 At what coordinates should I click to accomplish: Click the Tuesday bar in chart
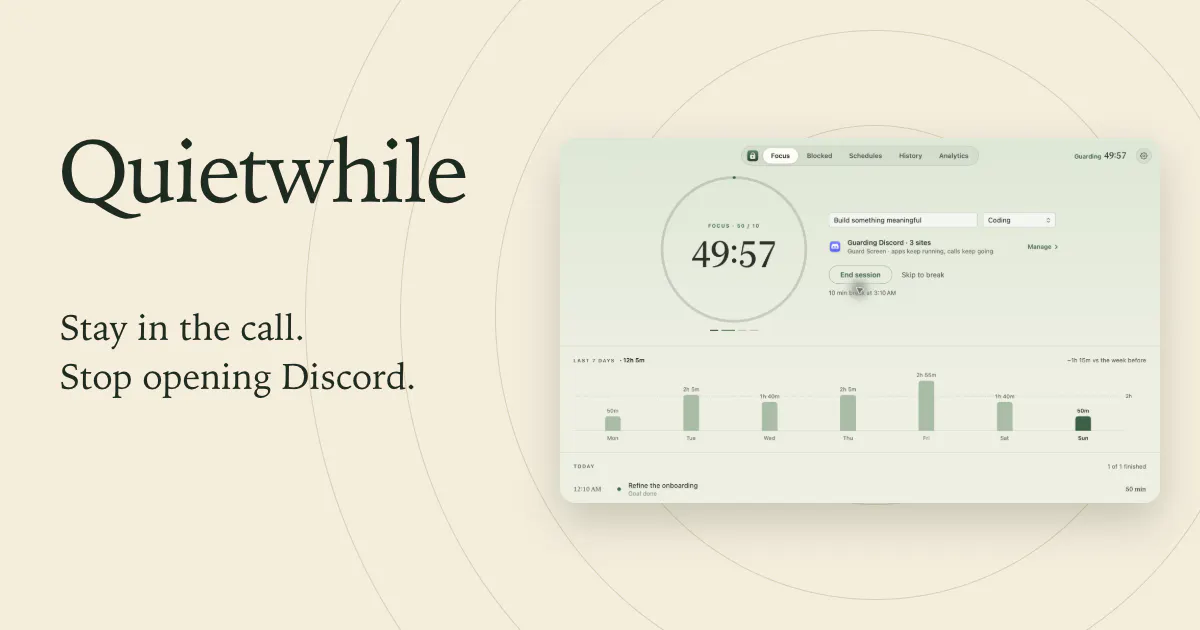691,413
